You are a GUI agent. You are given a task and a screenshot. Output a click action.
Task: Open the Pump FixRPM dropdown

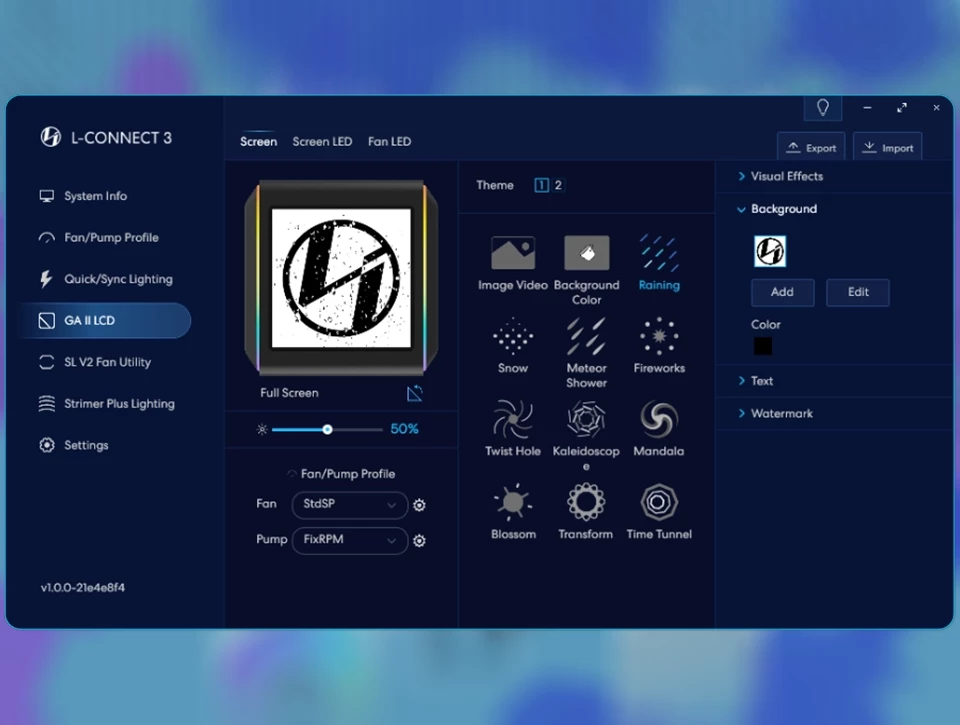350,541
